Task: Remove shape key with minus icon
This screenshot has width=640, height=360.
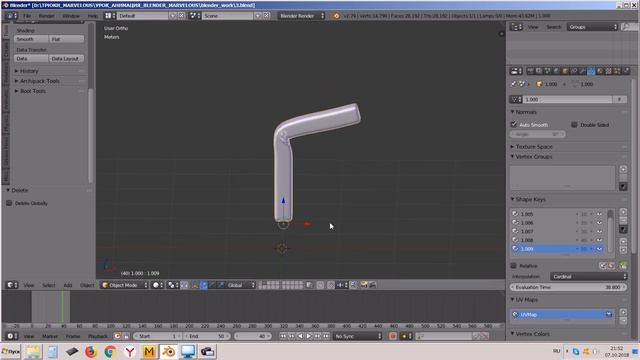Action: point(623,220)
